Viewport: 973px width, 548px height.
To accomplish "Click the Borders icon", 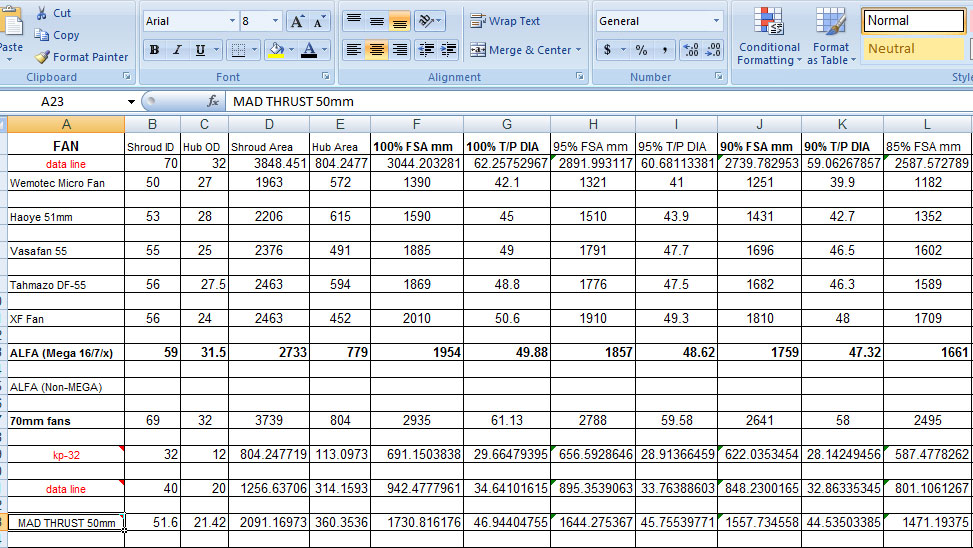I will [238, 50].
